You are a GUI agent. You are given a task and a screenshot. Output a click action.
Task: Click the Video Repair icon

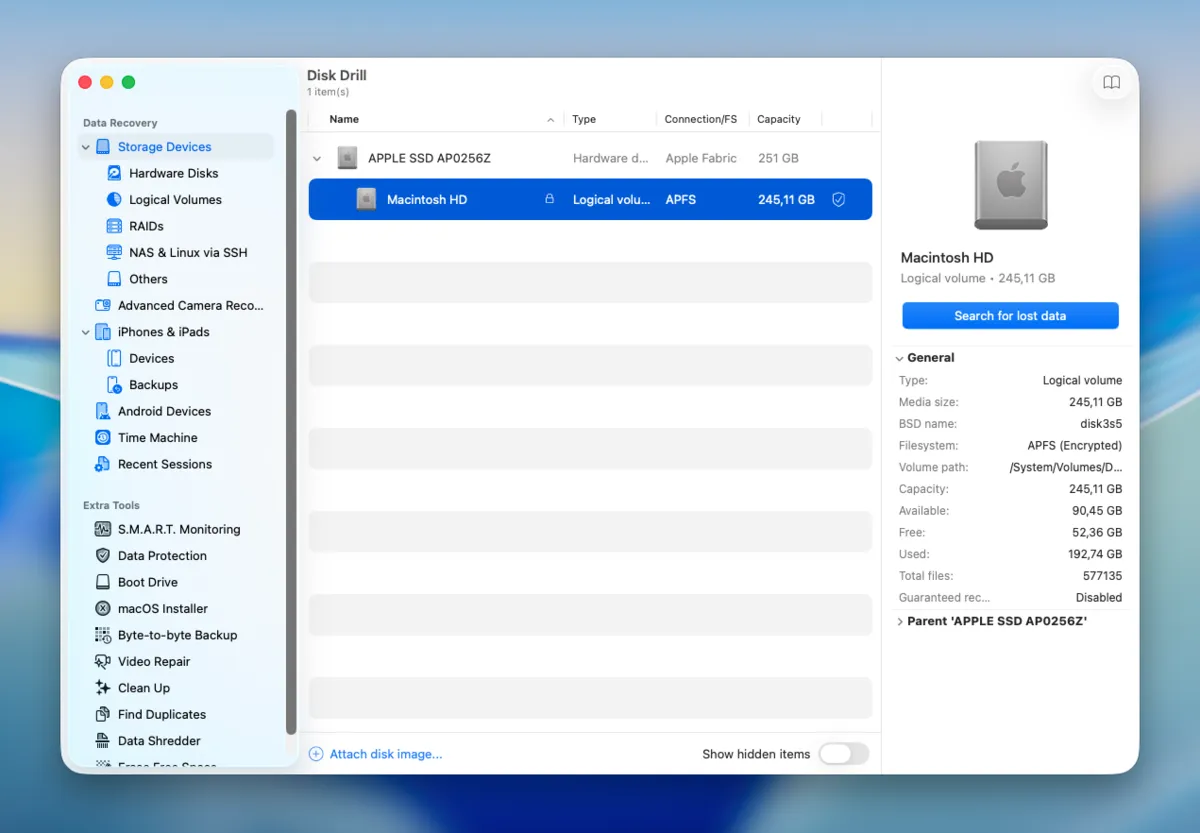103,662
